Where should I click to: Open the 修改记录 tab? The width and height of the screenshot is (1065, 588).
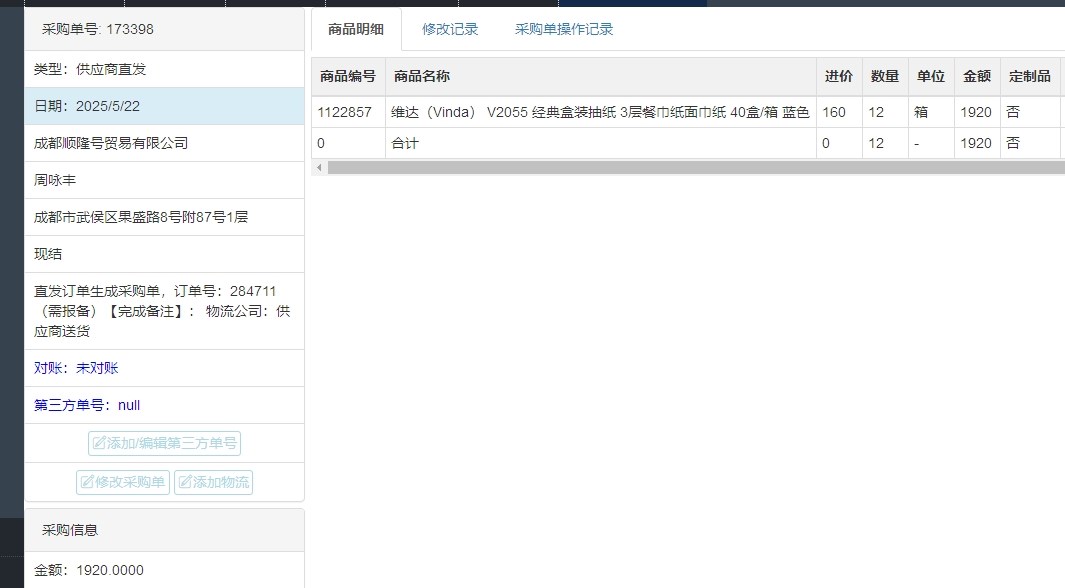click(450, 29)
